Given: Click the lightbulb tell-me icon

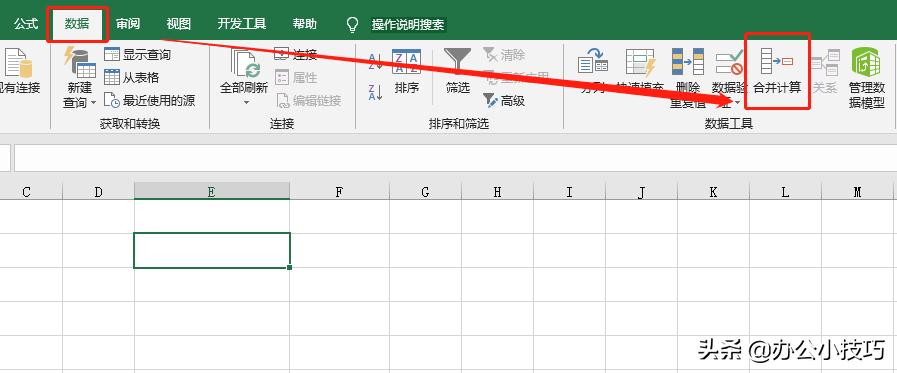Looking at the screenshot, I should (x=353, y=25).
